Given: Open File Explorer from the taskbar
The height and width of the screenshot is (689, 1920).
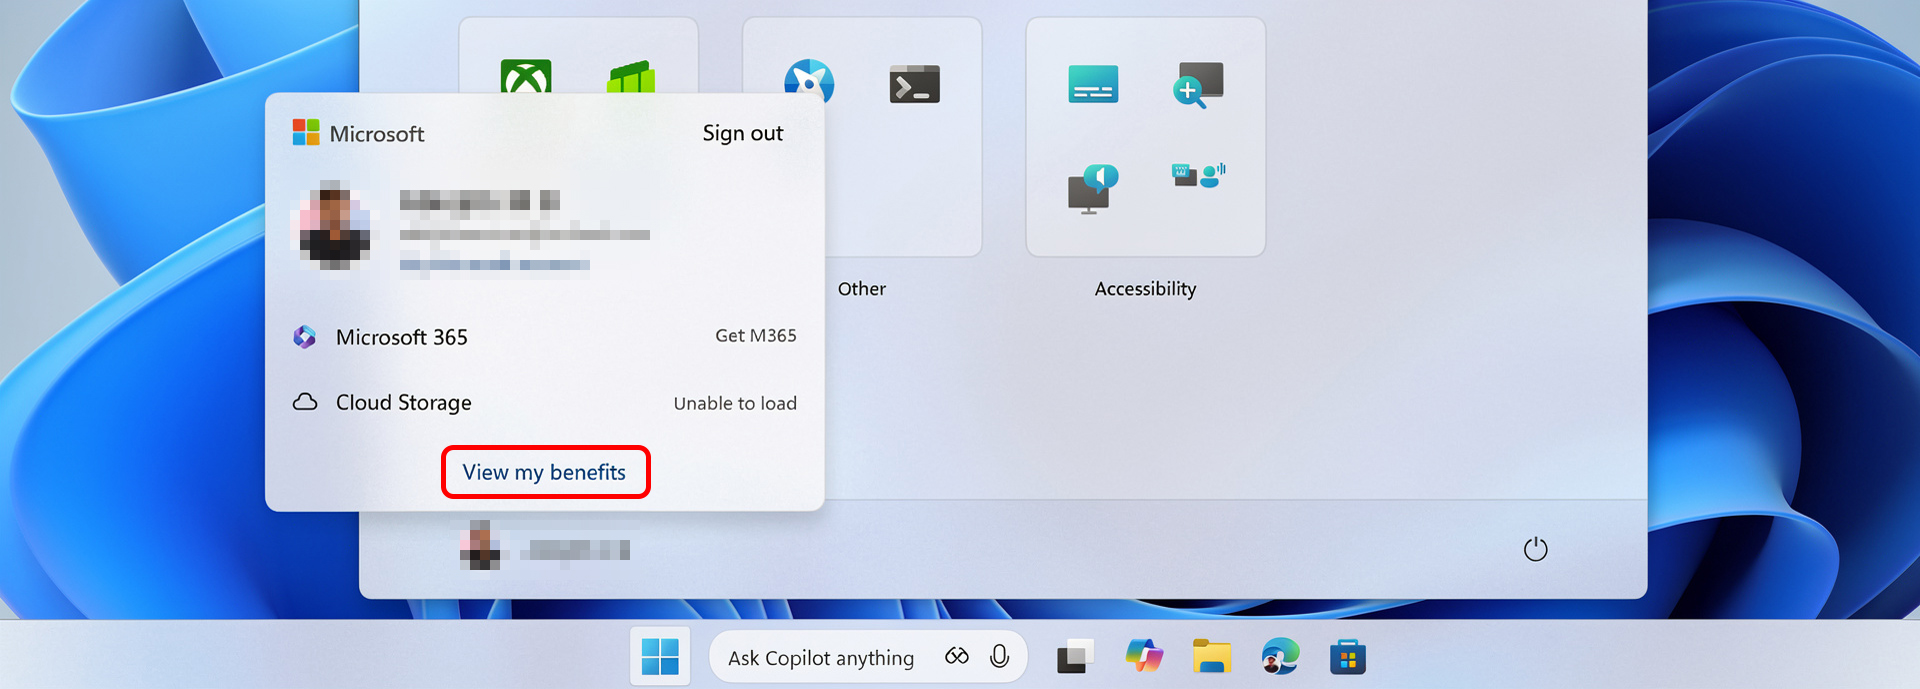Looking at the screenshot, I should point(1211,657).
